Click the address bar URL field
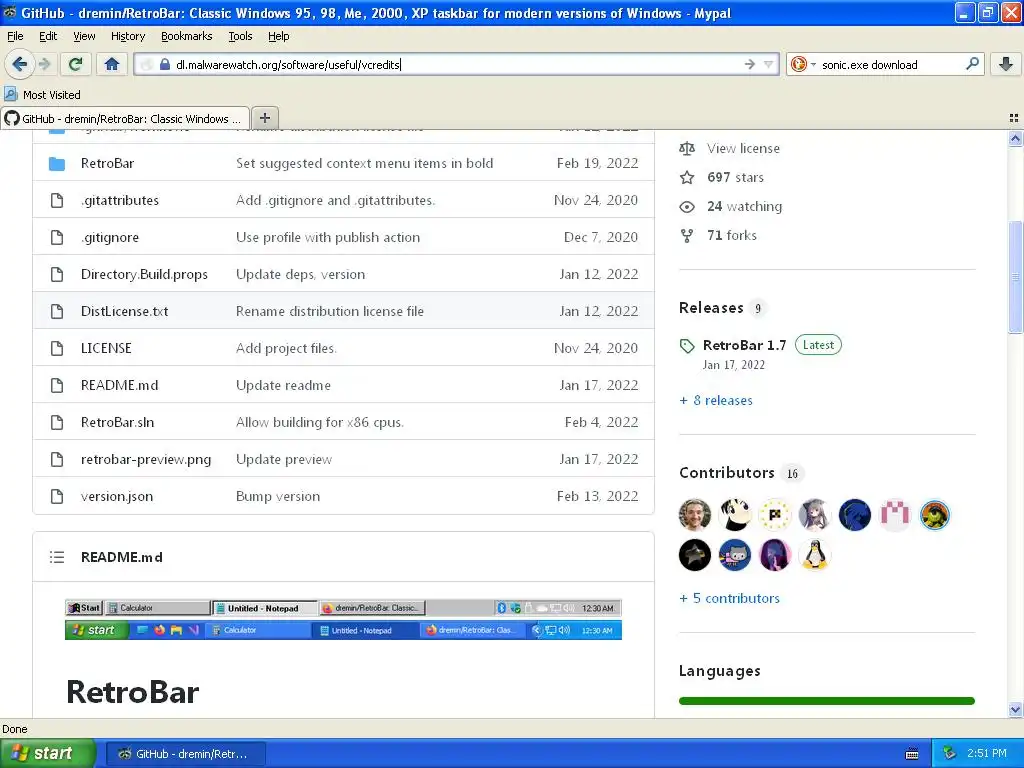The width and height of the screenshot is (1024, 768). (457, 64)
